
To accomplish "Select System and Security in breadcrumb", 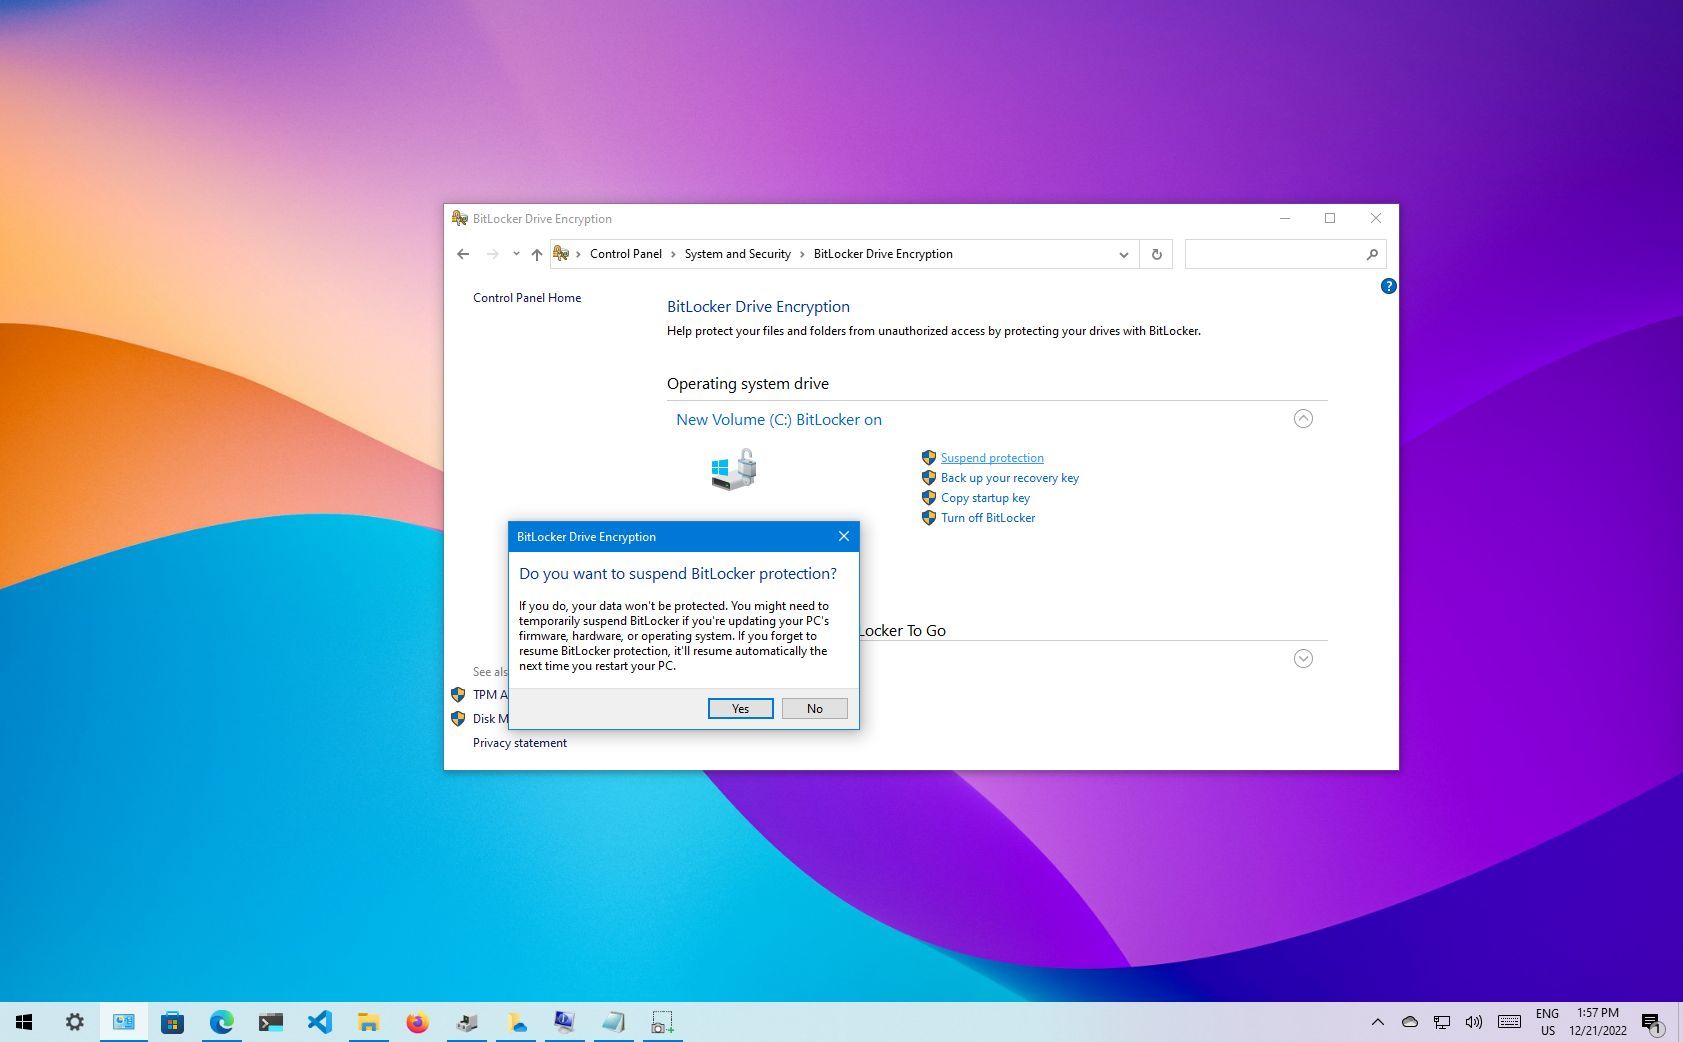I will 737,254.
